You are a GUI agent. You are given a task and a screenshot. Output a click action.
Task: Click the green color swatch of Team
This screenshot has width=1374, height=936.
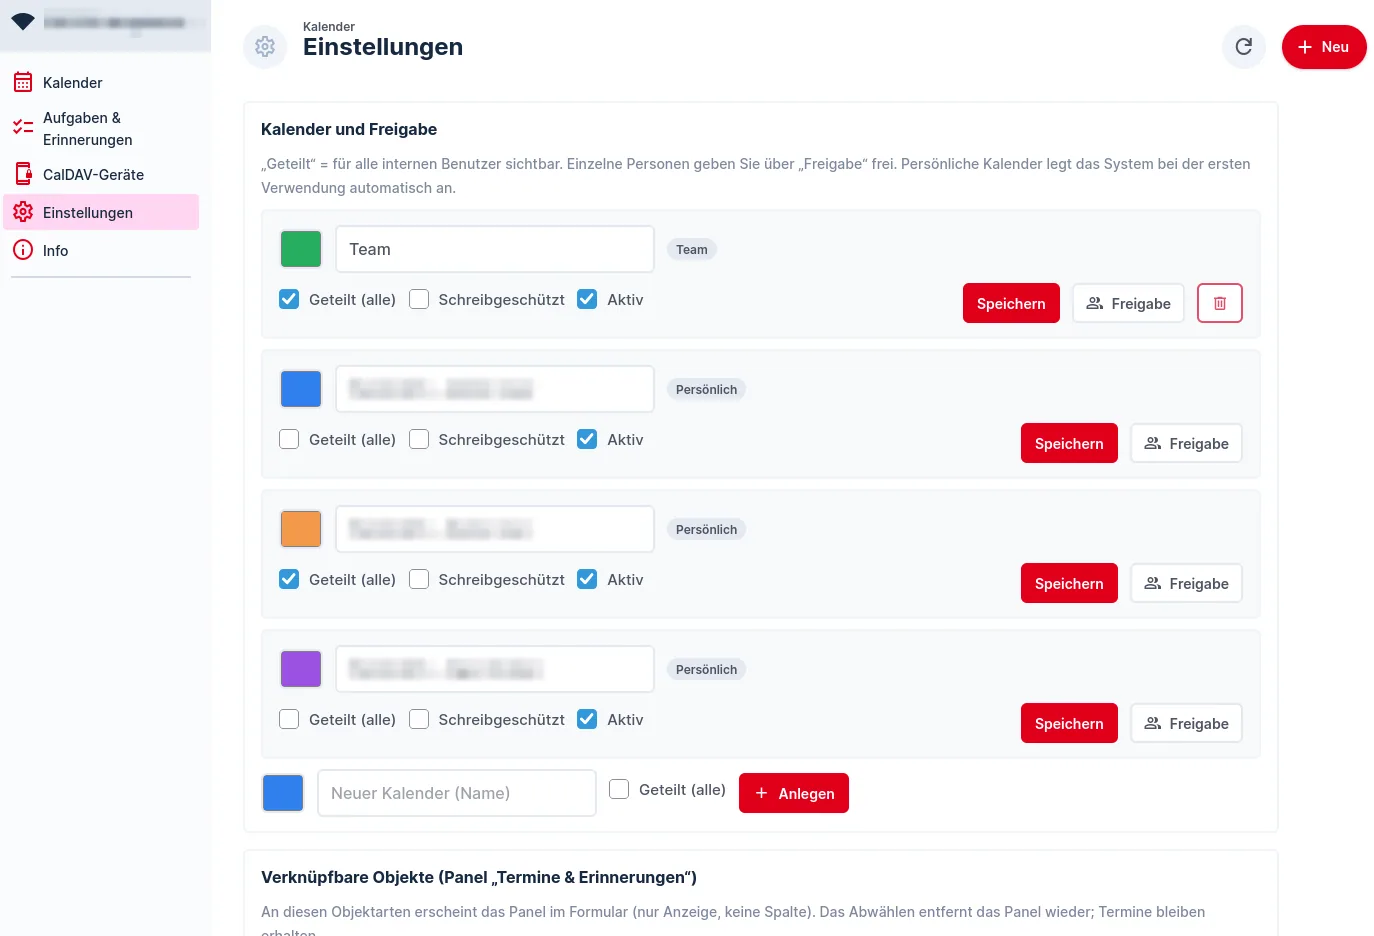(x=301, y=249)
